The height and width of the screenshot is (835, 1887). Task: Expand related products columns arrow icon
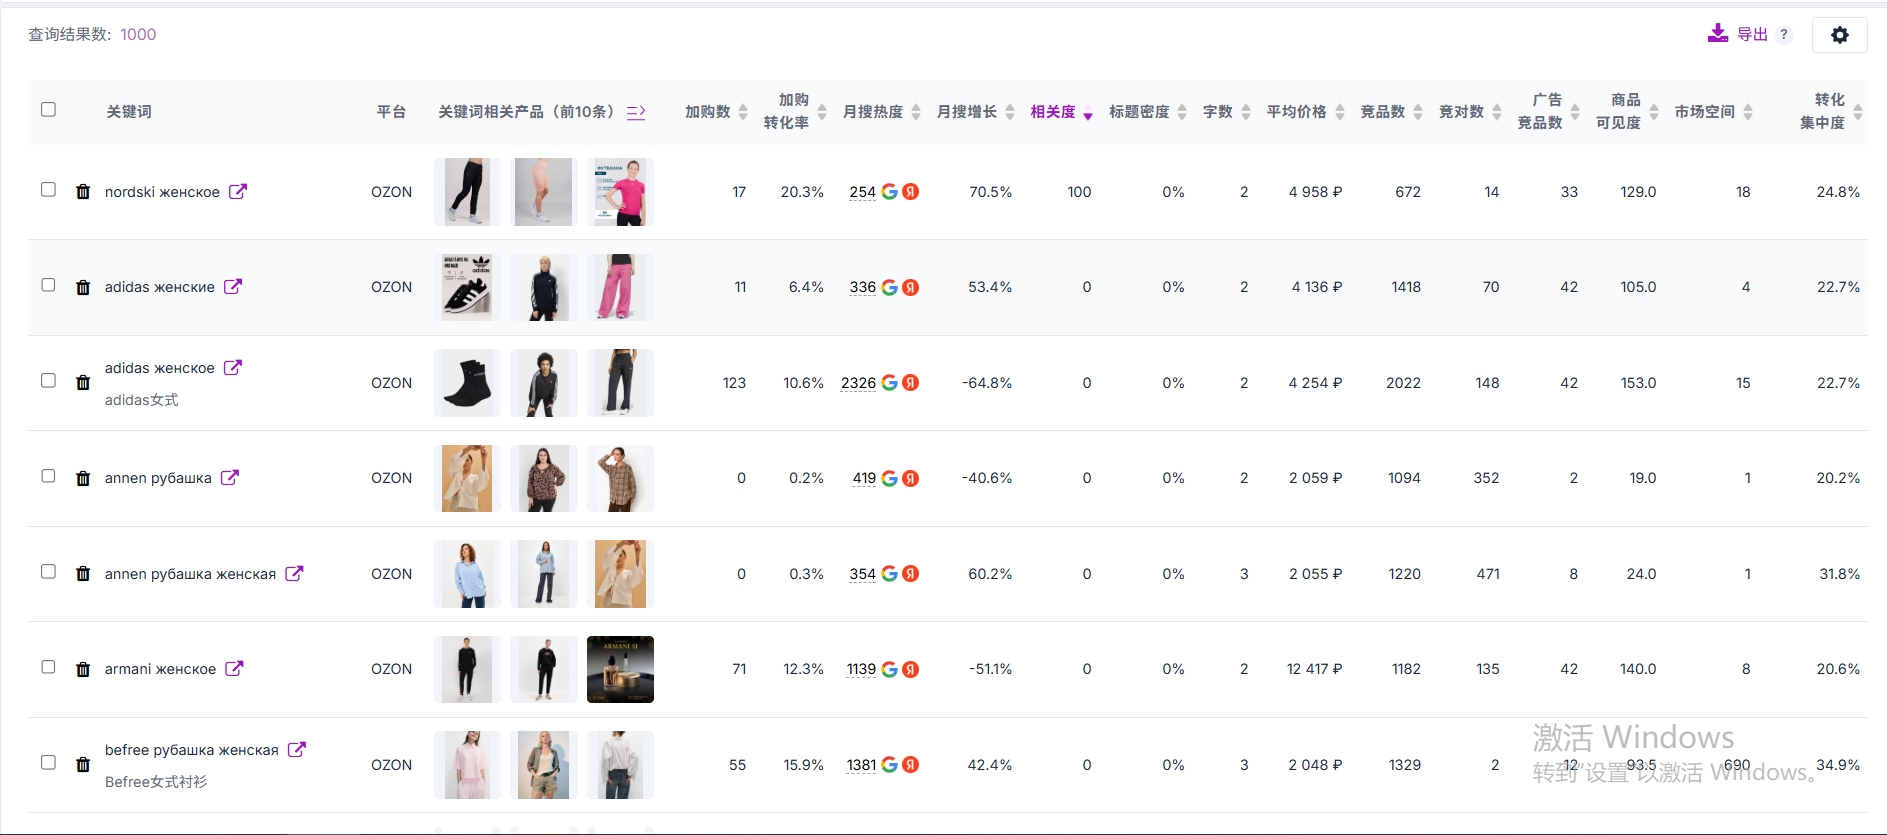coord(636,112)
